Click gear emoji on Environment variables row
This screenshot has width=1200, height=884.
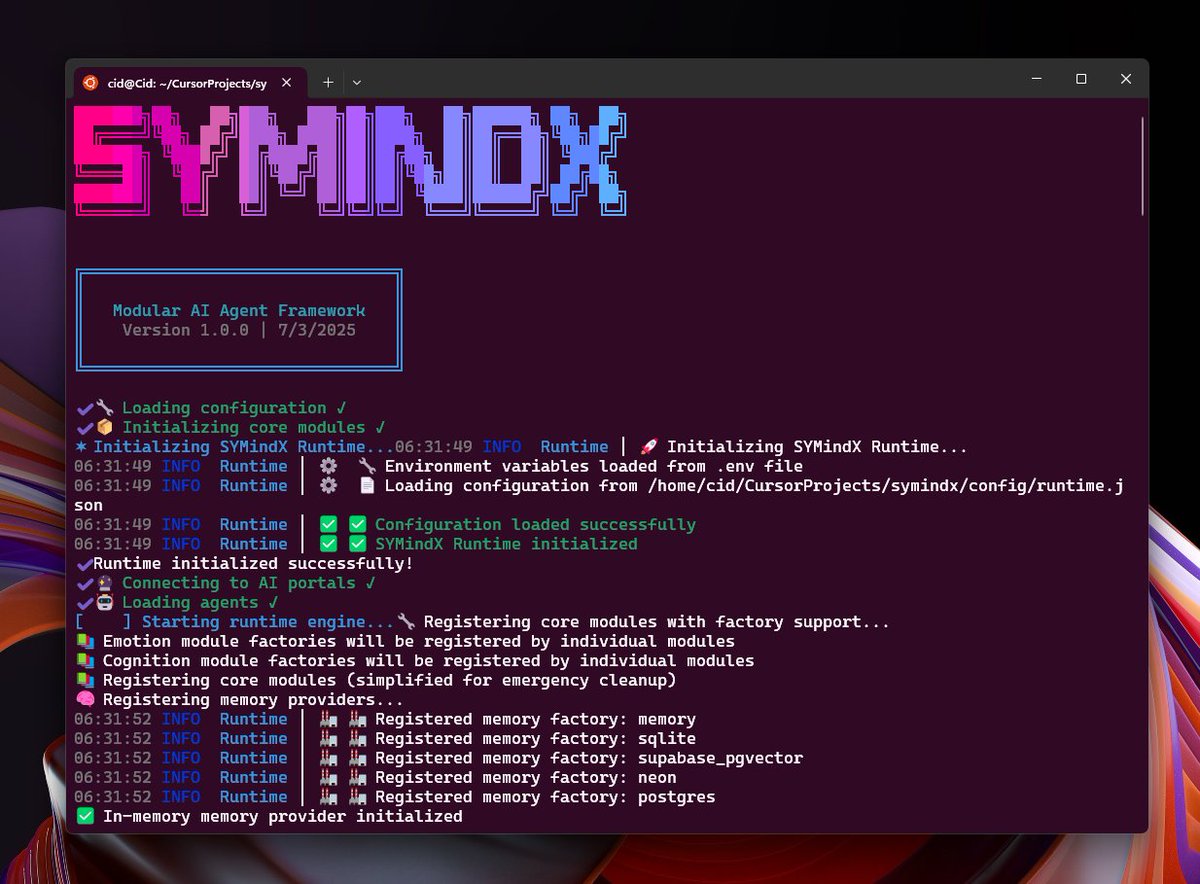pyautogui.click(x=328, y=466)
